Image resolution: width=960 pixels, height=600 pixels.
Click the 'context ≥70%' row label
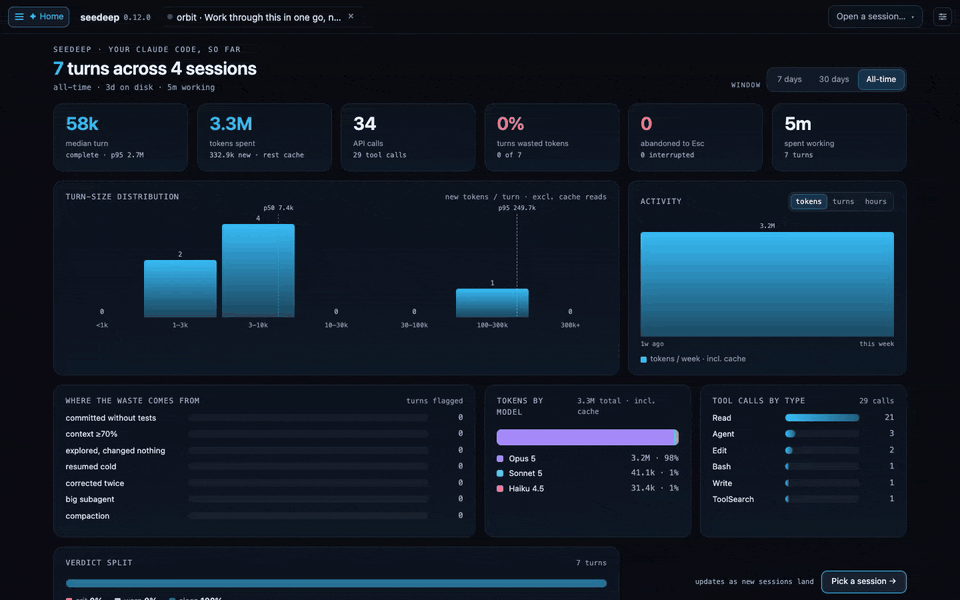91,433
